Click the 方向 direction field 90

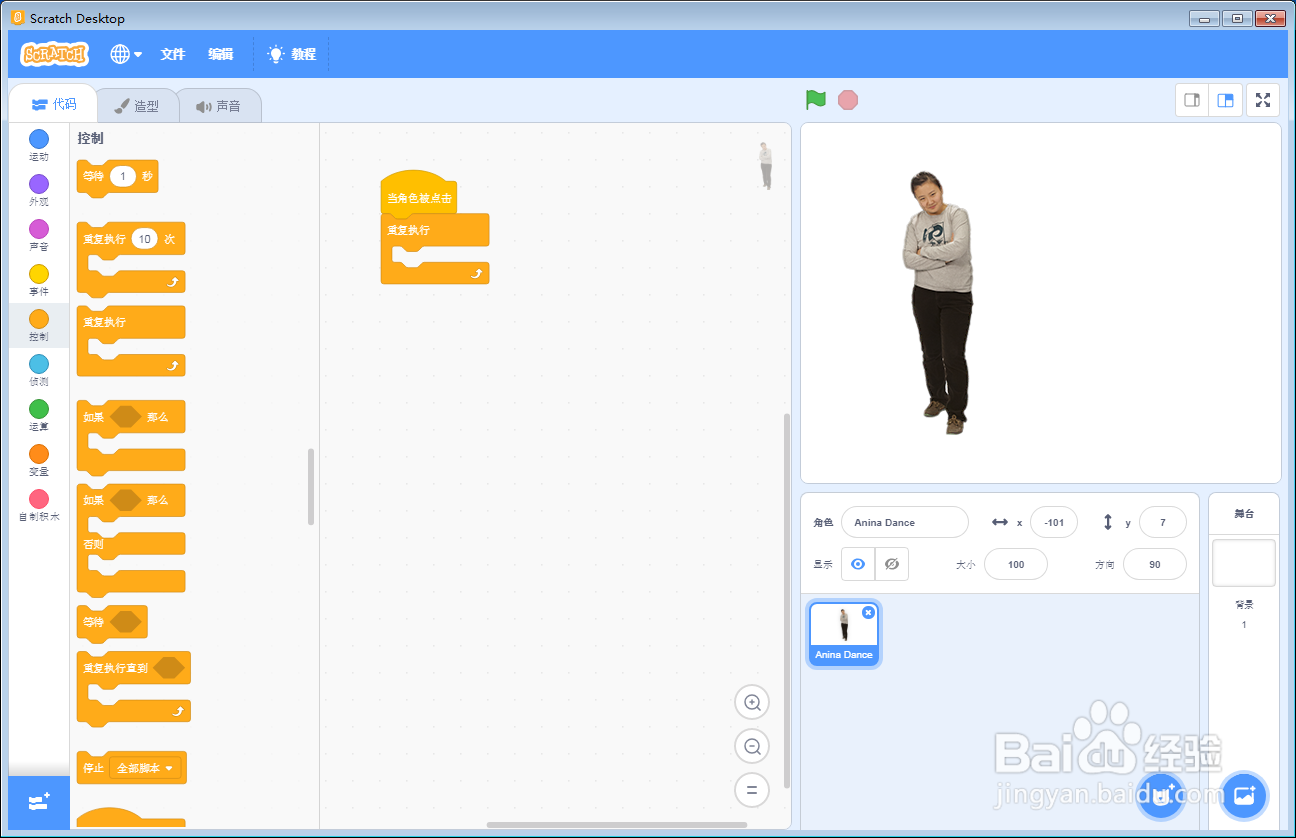(x=1155, y=564)
